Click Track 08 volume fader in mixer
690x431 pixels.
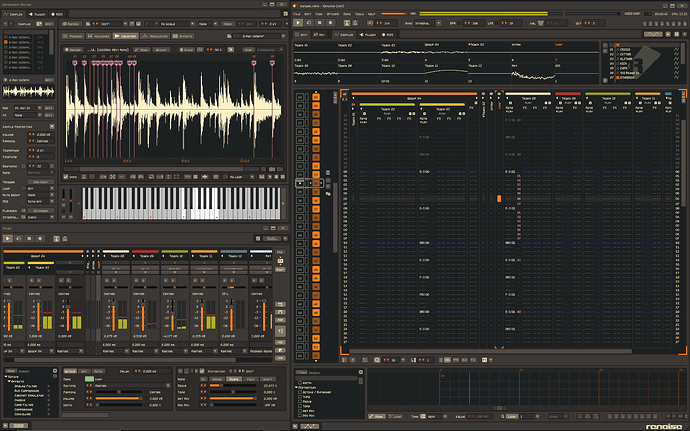tap(113, 314)
